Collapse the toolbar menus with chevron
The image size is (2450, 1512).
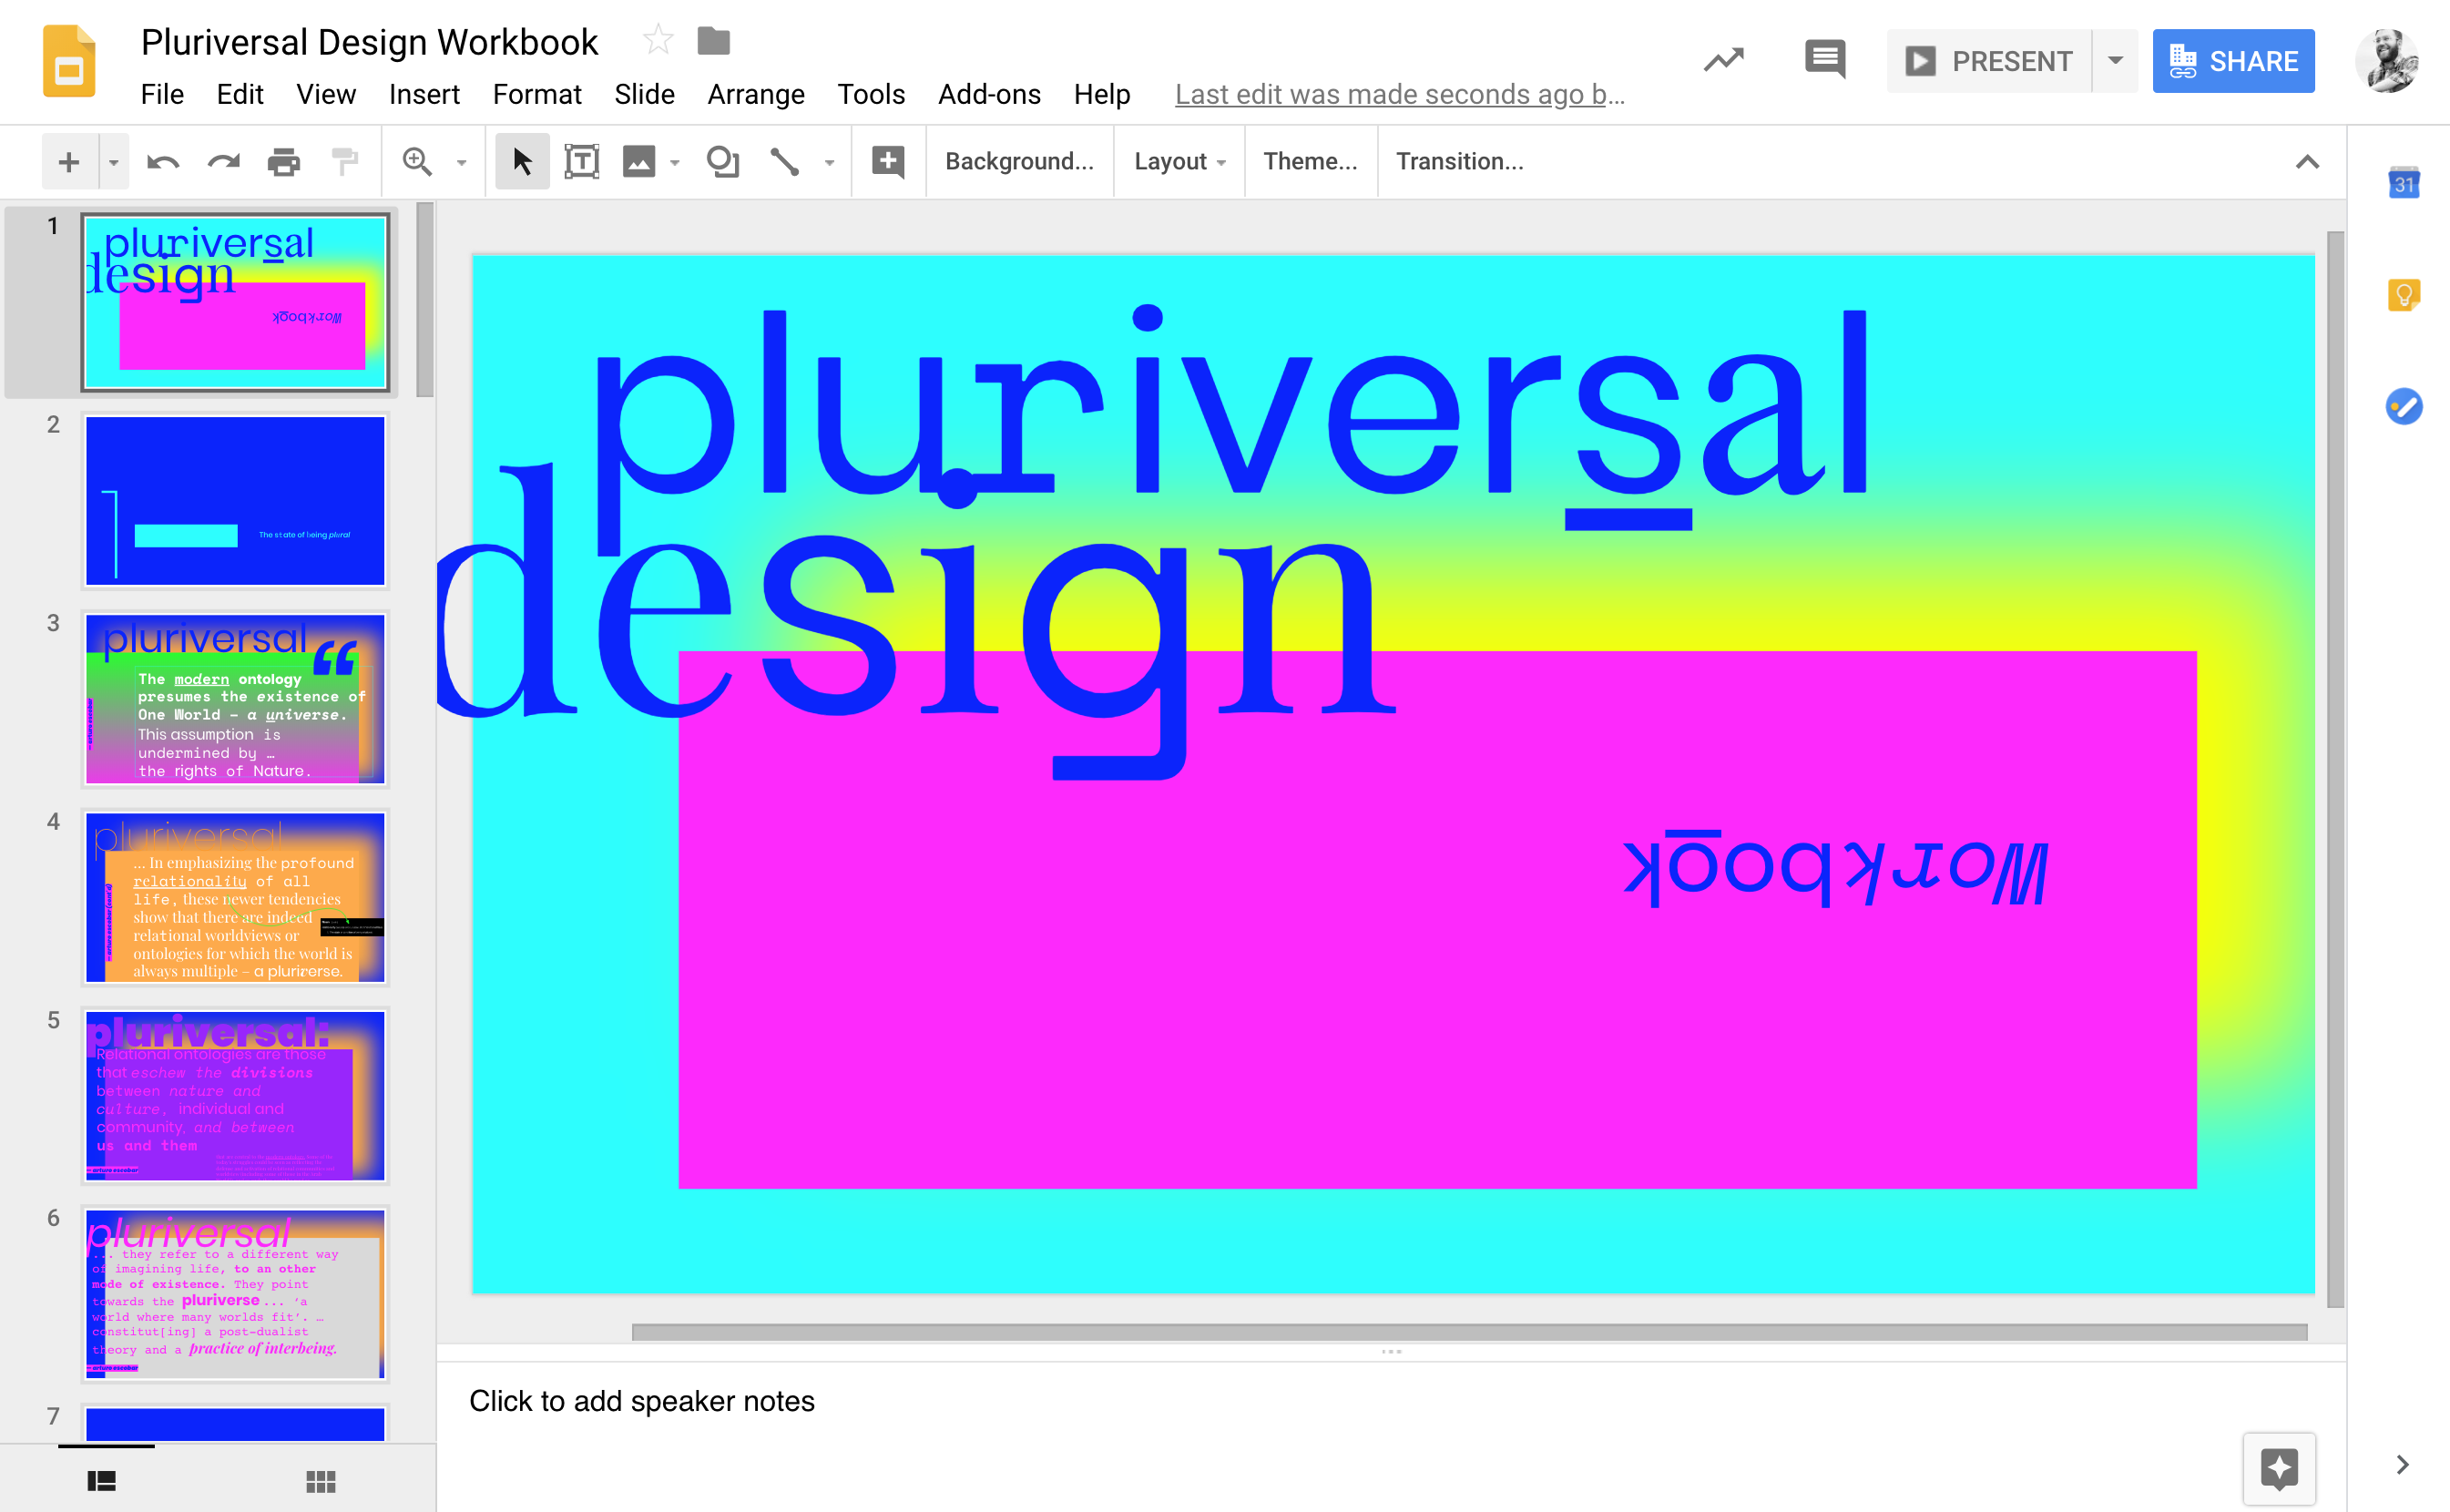pos(2307,162)
